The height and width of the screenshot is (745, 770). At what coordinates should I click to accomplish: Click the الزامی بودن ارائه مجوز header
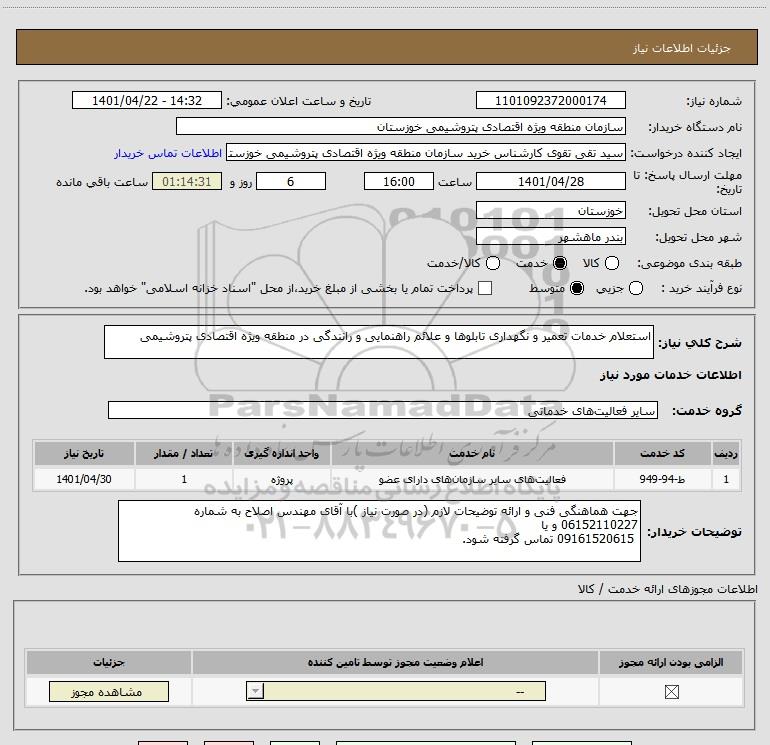[671, 662]
